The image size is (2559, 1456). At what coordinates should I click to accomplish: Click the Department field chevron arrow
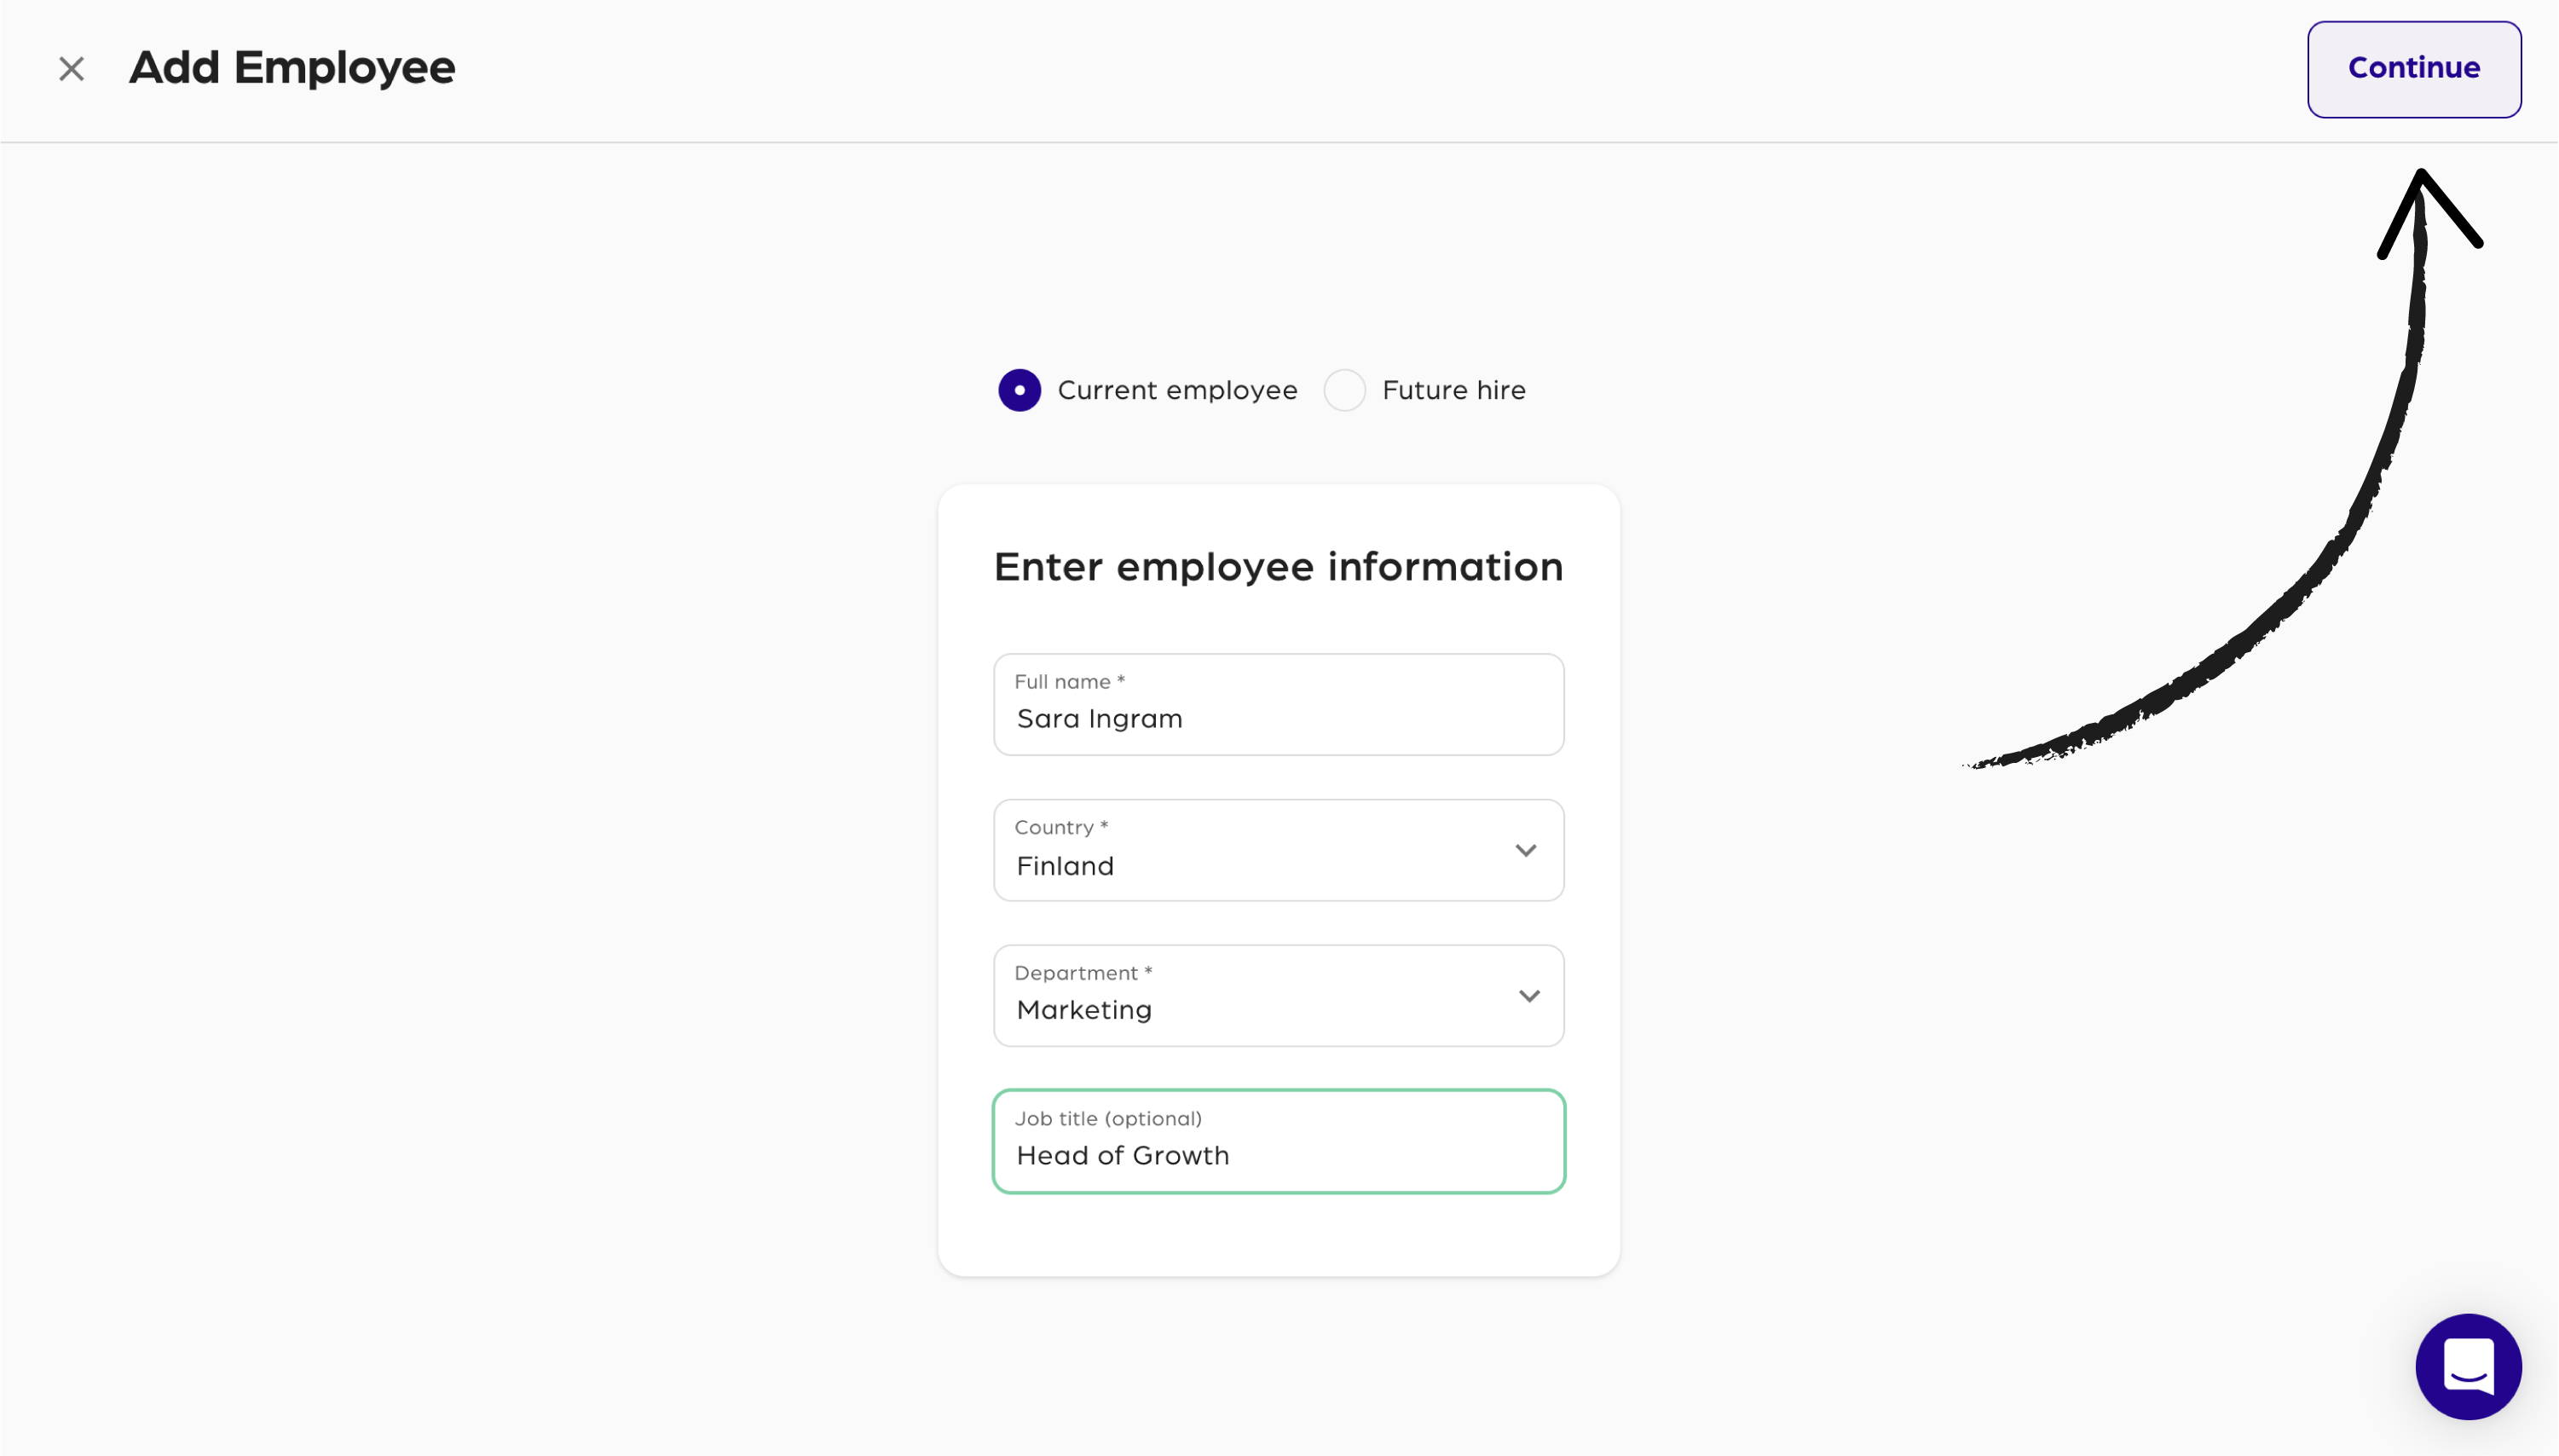(1528, 996)
